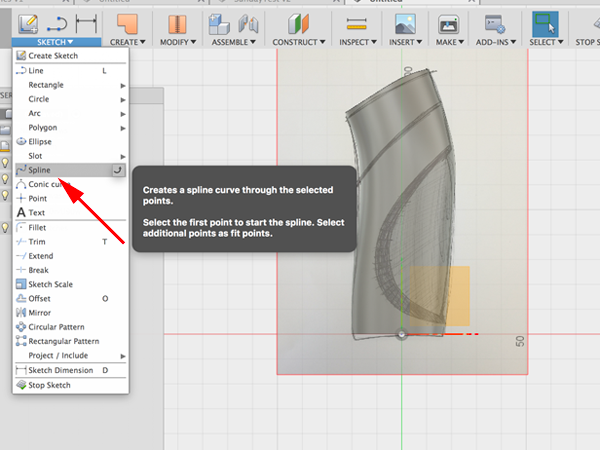Expand the Arc submenu
The height and width of the screenshot is (450, 600).
tap(70, 113)
